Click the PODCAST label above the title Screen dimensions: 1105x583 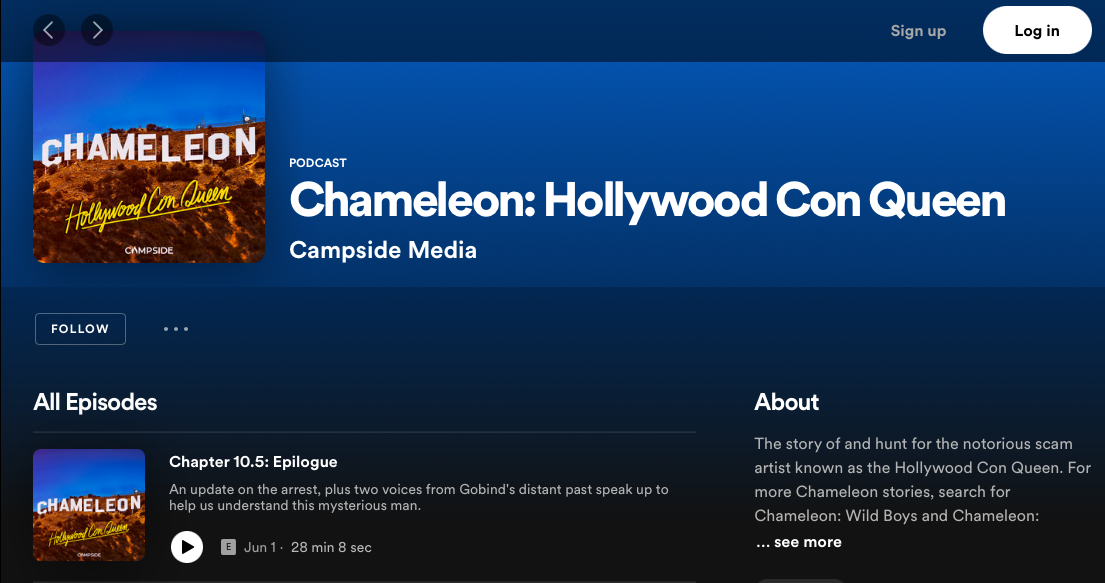pyautogui.click(x=318, y=163)
